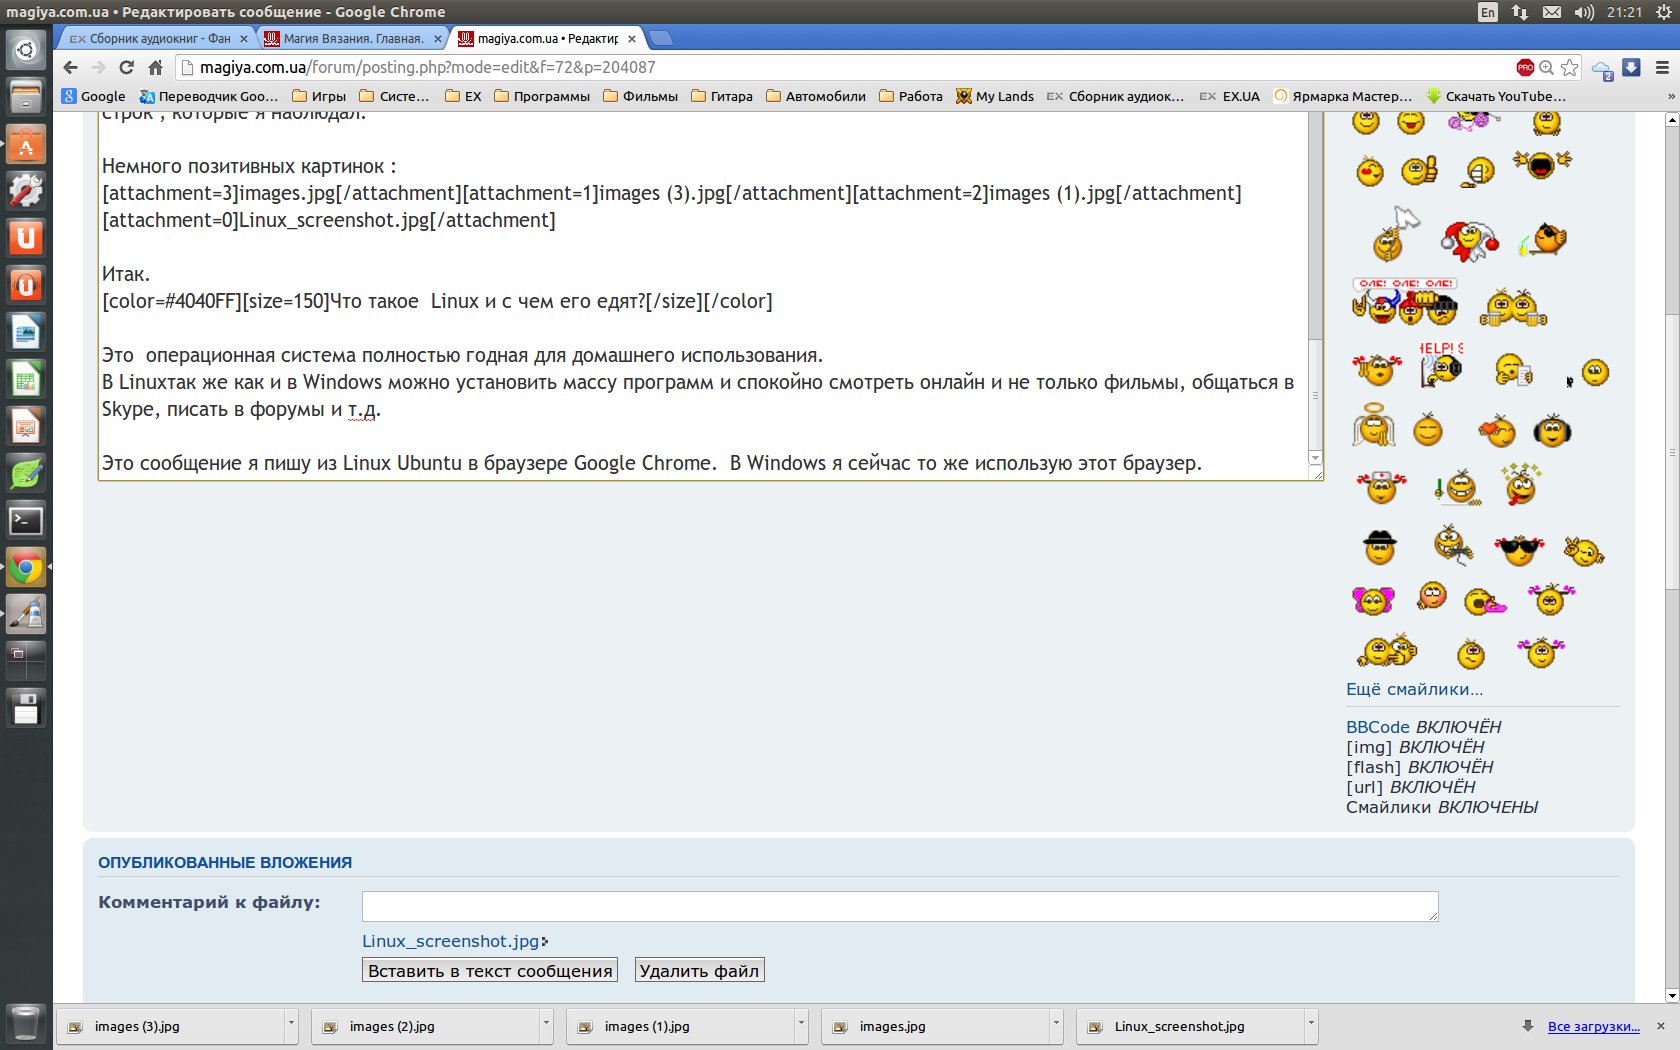Open Linux_screenshot.jpg download options arrow
This screenshot has height=1050, width=1680.
click(1311, 1026)
